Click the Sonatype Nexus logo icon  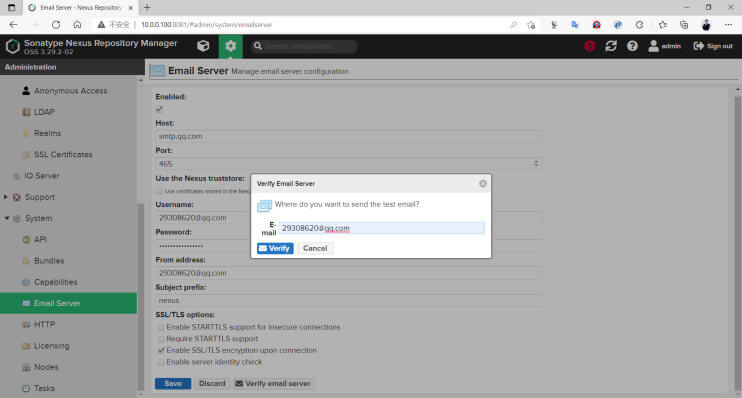click(13, 46)
